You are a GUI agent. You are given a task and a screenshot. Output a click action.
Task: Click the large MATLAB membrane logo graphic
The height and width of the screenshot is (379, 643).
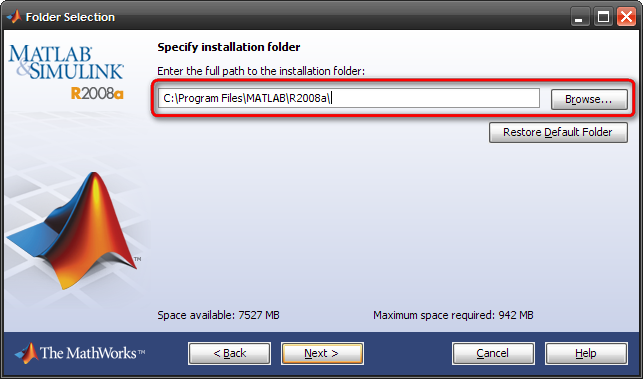(74, 231)
